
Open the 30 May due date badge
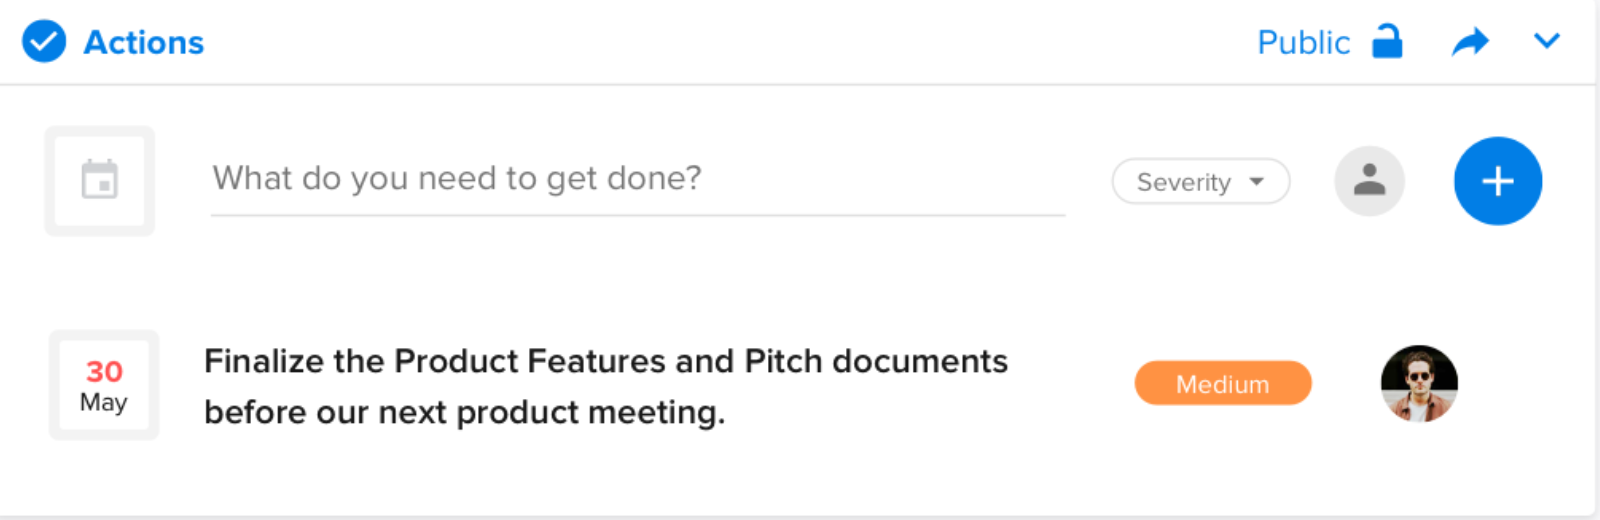coord(104,385)
